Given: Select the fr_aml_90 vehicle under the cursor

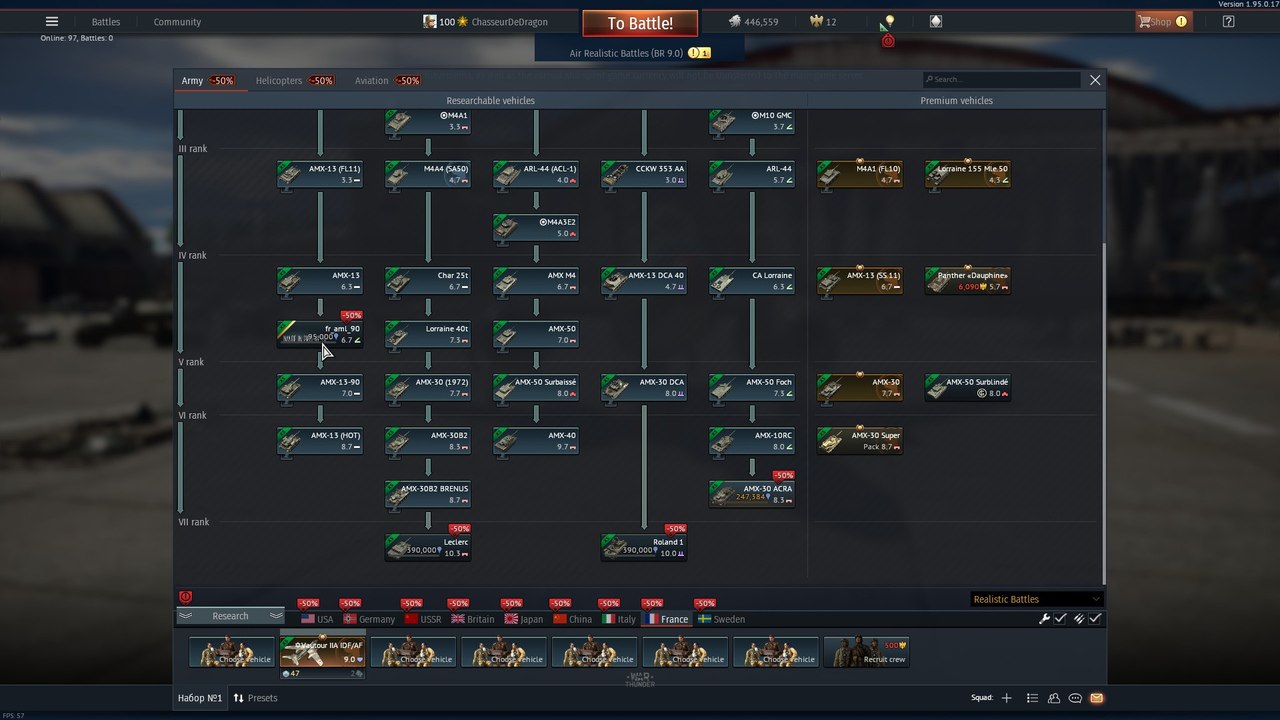Looking at the screenshot, I should pos(320,334).
